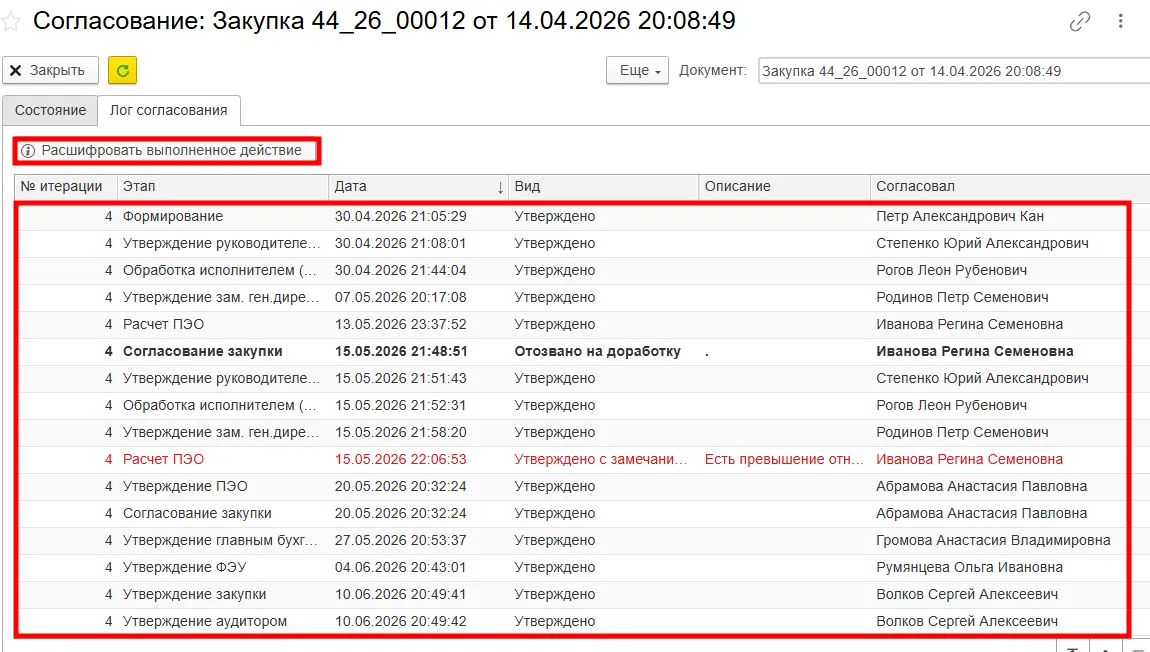Copy a link to this document via the chain icon
Image resolution: width=1150 pixels, height=652 pixels.
[x=1080, y=22]
